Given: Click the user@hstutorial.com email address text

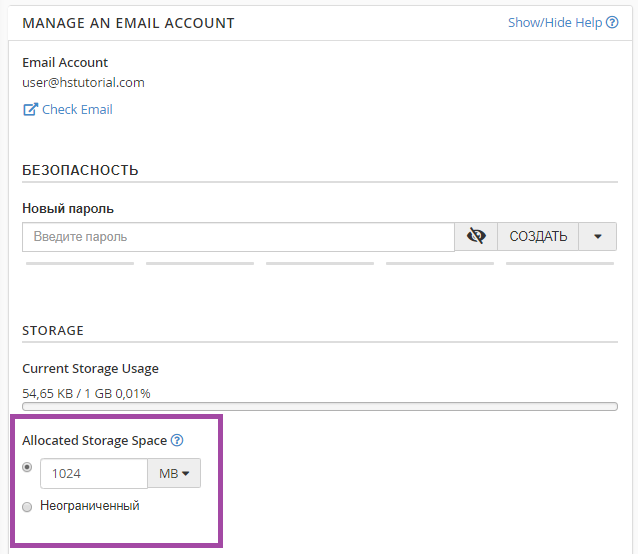Looking at the screenshot, I should coord(83,83).
